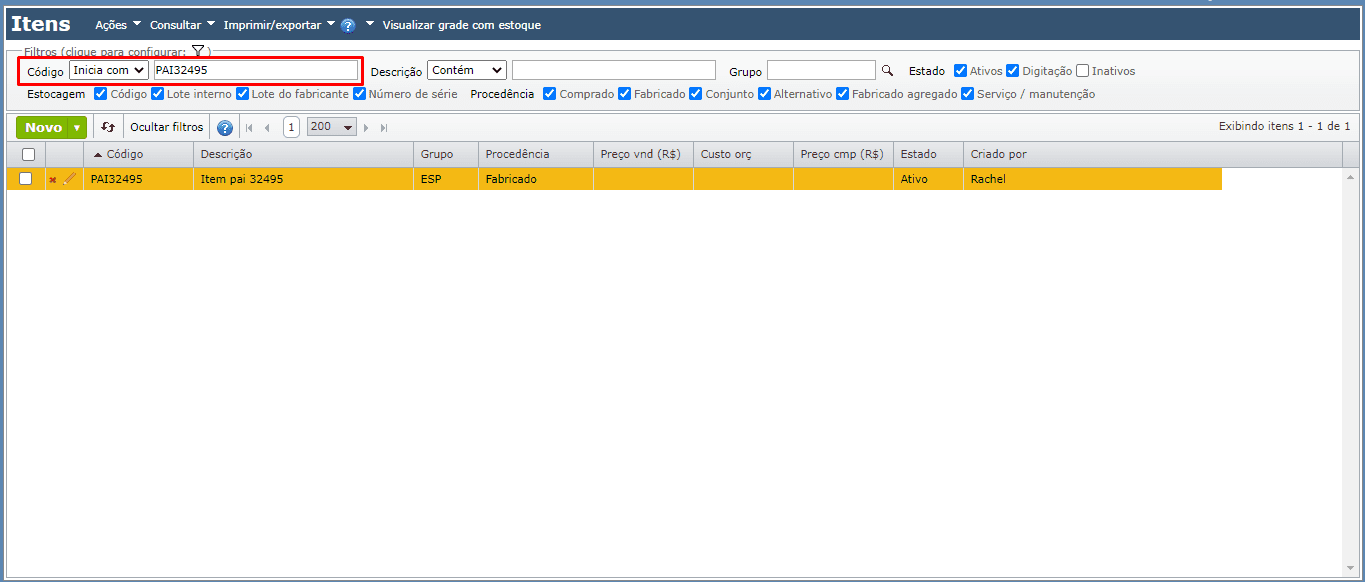Open the Código 'Inicia com' dropdown
The image size is (1365, 582).
[x=109, y=70]
